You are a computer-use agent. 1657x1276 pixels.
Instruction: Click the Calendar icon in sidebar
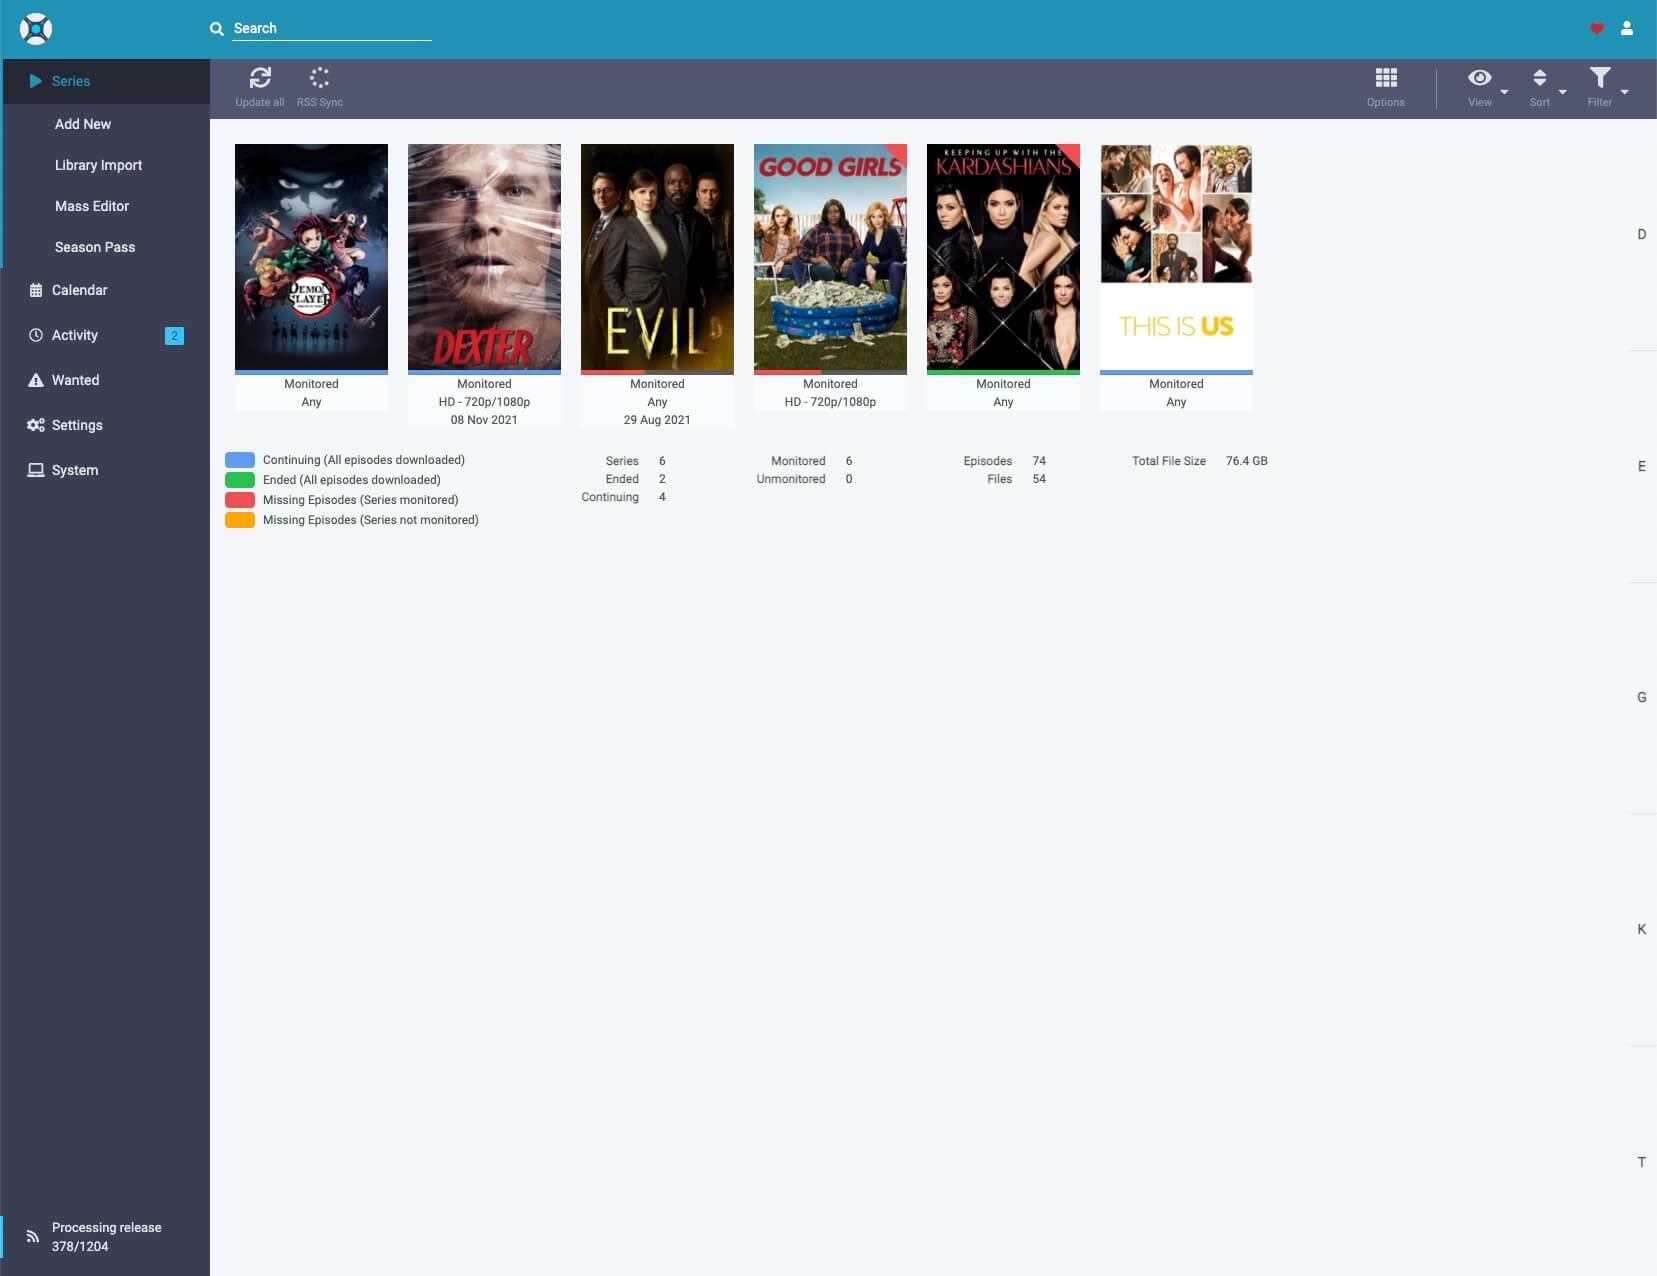36,290
